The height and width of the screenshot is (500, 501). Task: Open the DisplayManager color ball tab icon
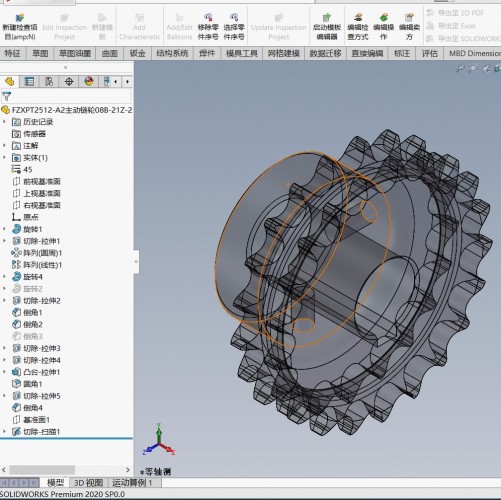(89, 81)
